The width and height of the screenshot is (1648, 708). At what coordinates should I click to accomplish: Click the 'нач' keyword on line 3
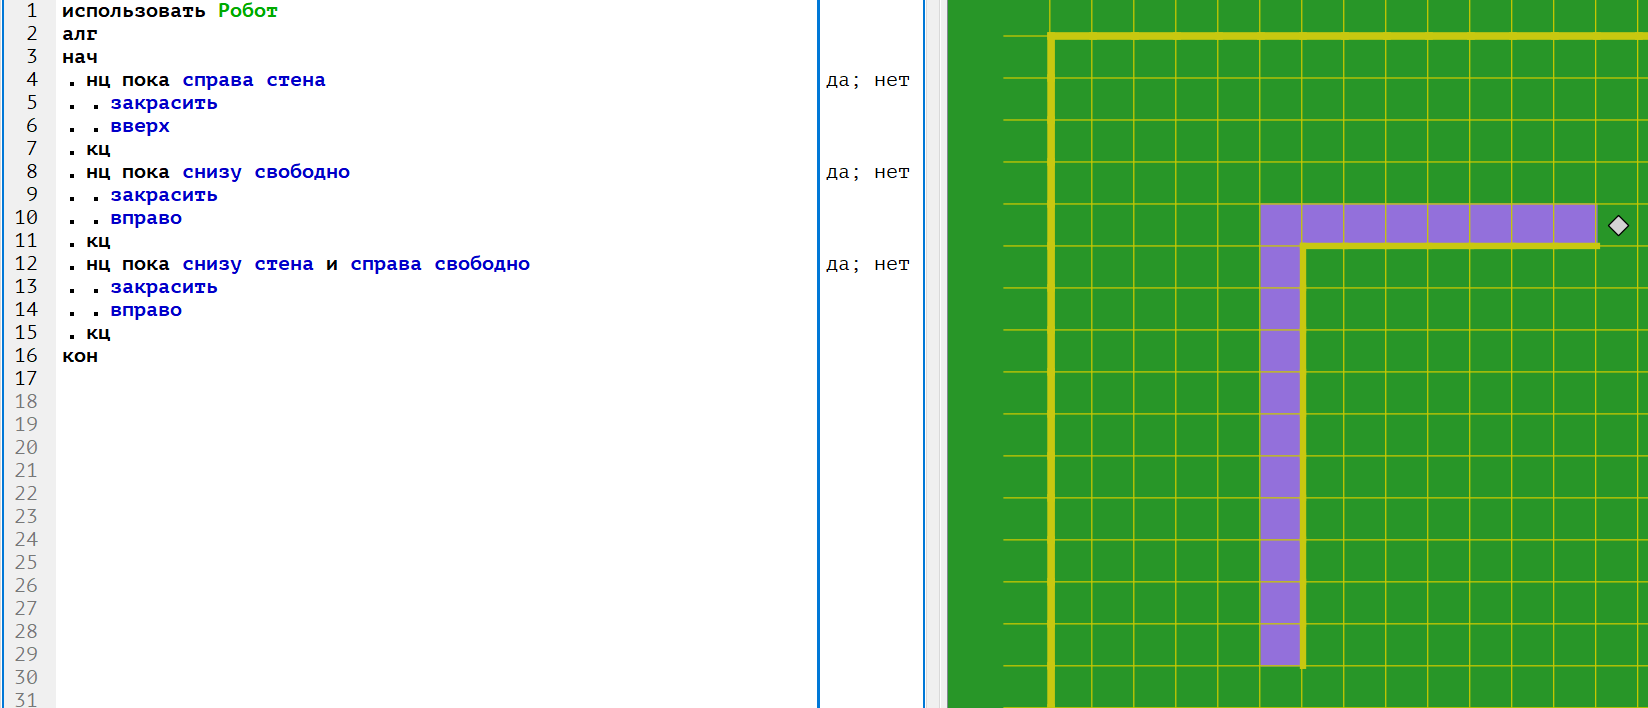click(x=80, y=57)
